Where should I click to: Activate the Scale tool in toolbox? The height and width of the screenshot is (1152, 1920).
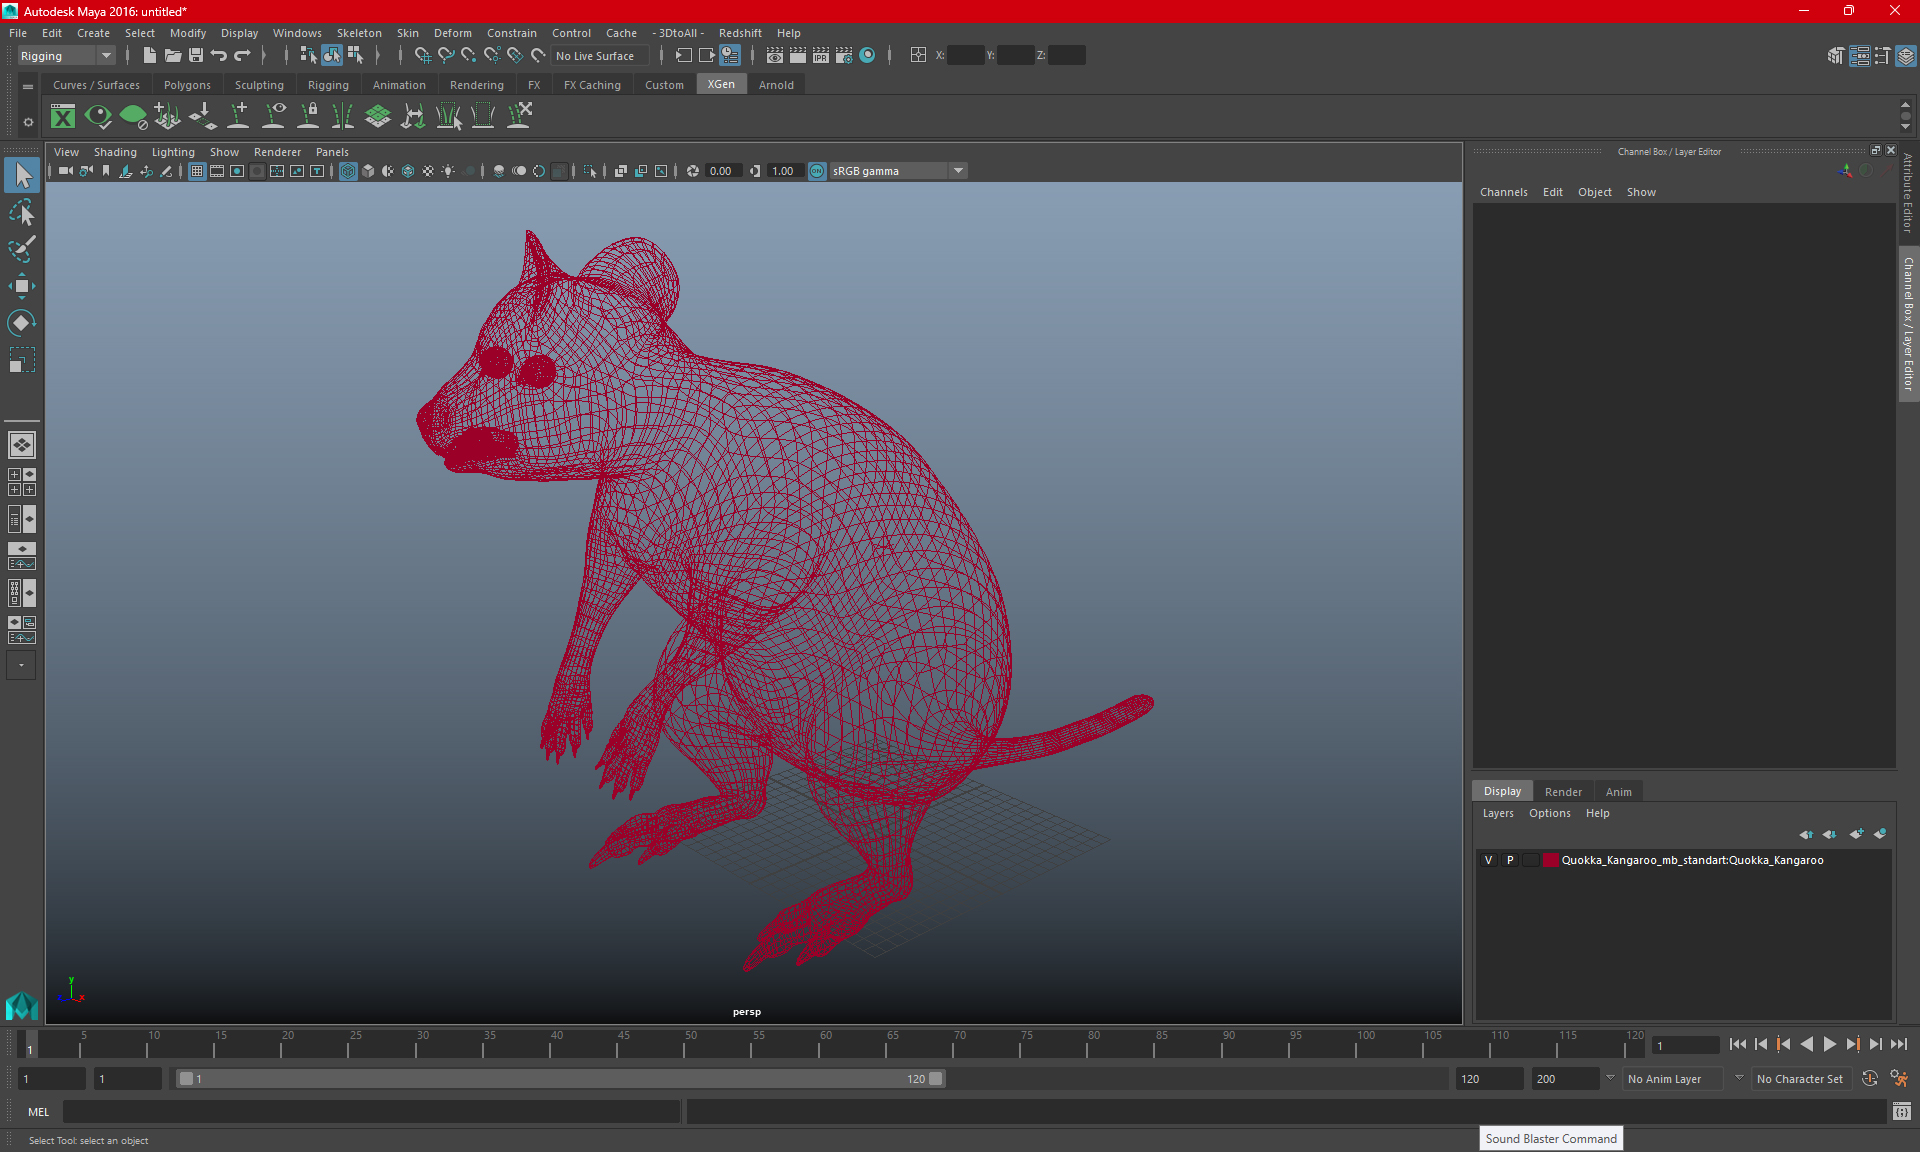(22, 359)
